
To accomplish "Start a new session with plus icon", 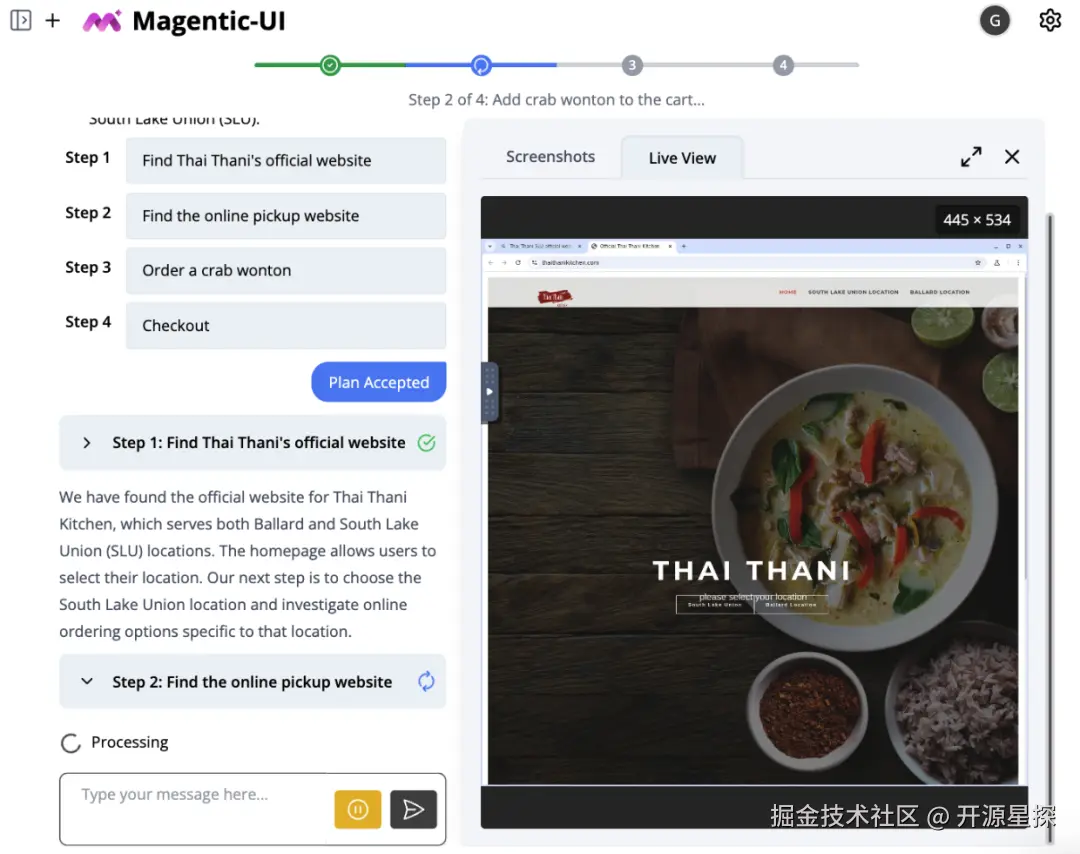I will coord(52,21).
